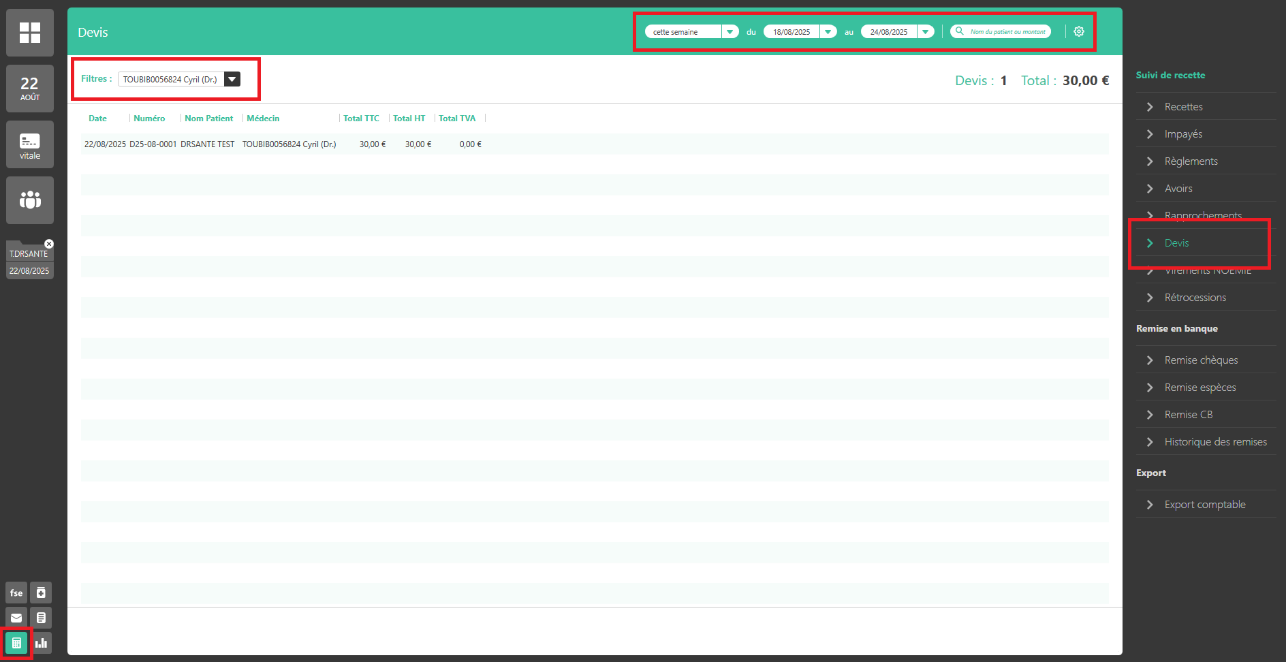Open settings gear in Devis header
Image resolution: width=1286 pixels, height=662 pixels.
tap(1079, 32)
